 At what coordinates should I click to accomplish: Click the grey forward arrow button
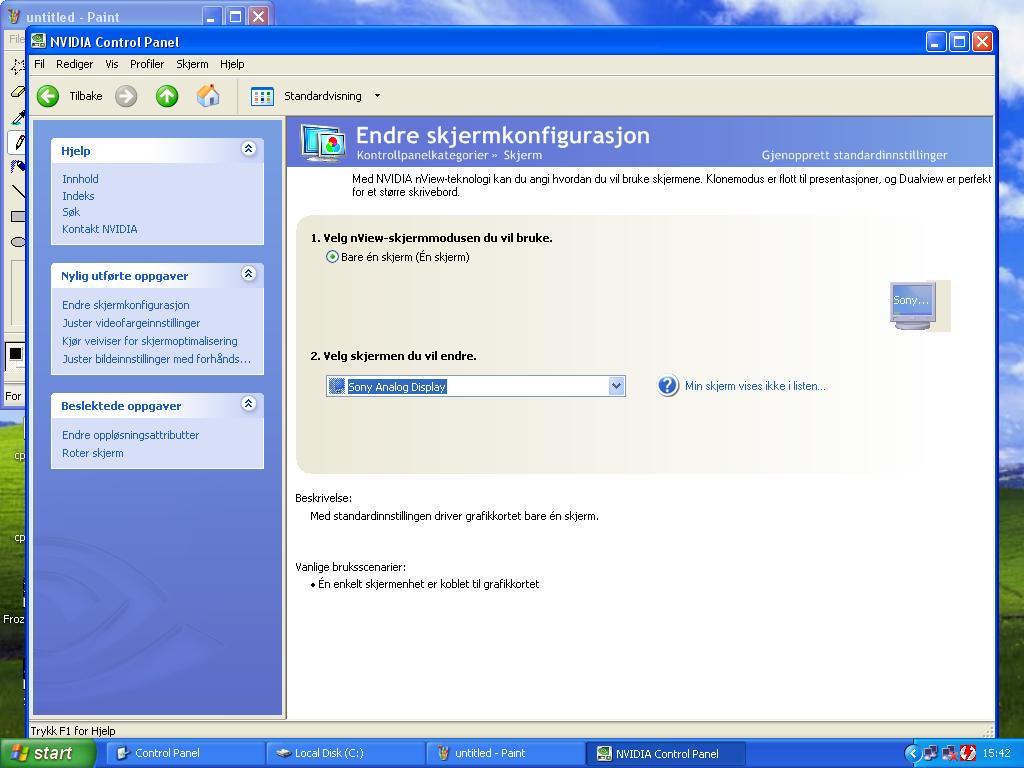pos(126,96)
